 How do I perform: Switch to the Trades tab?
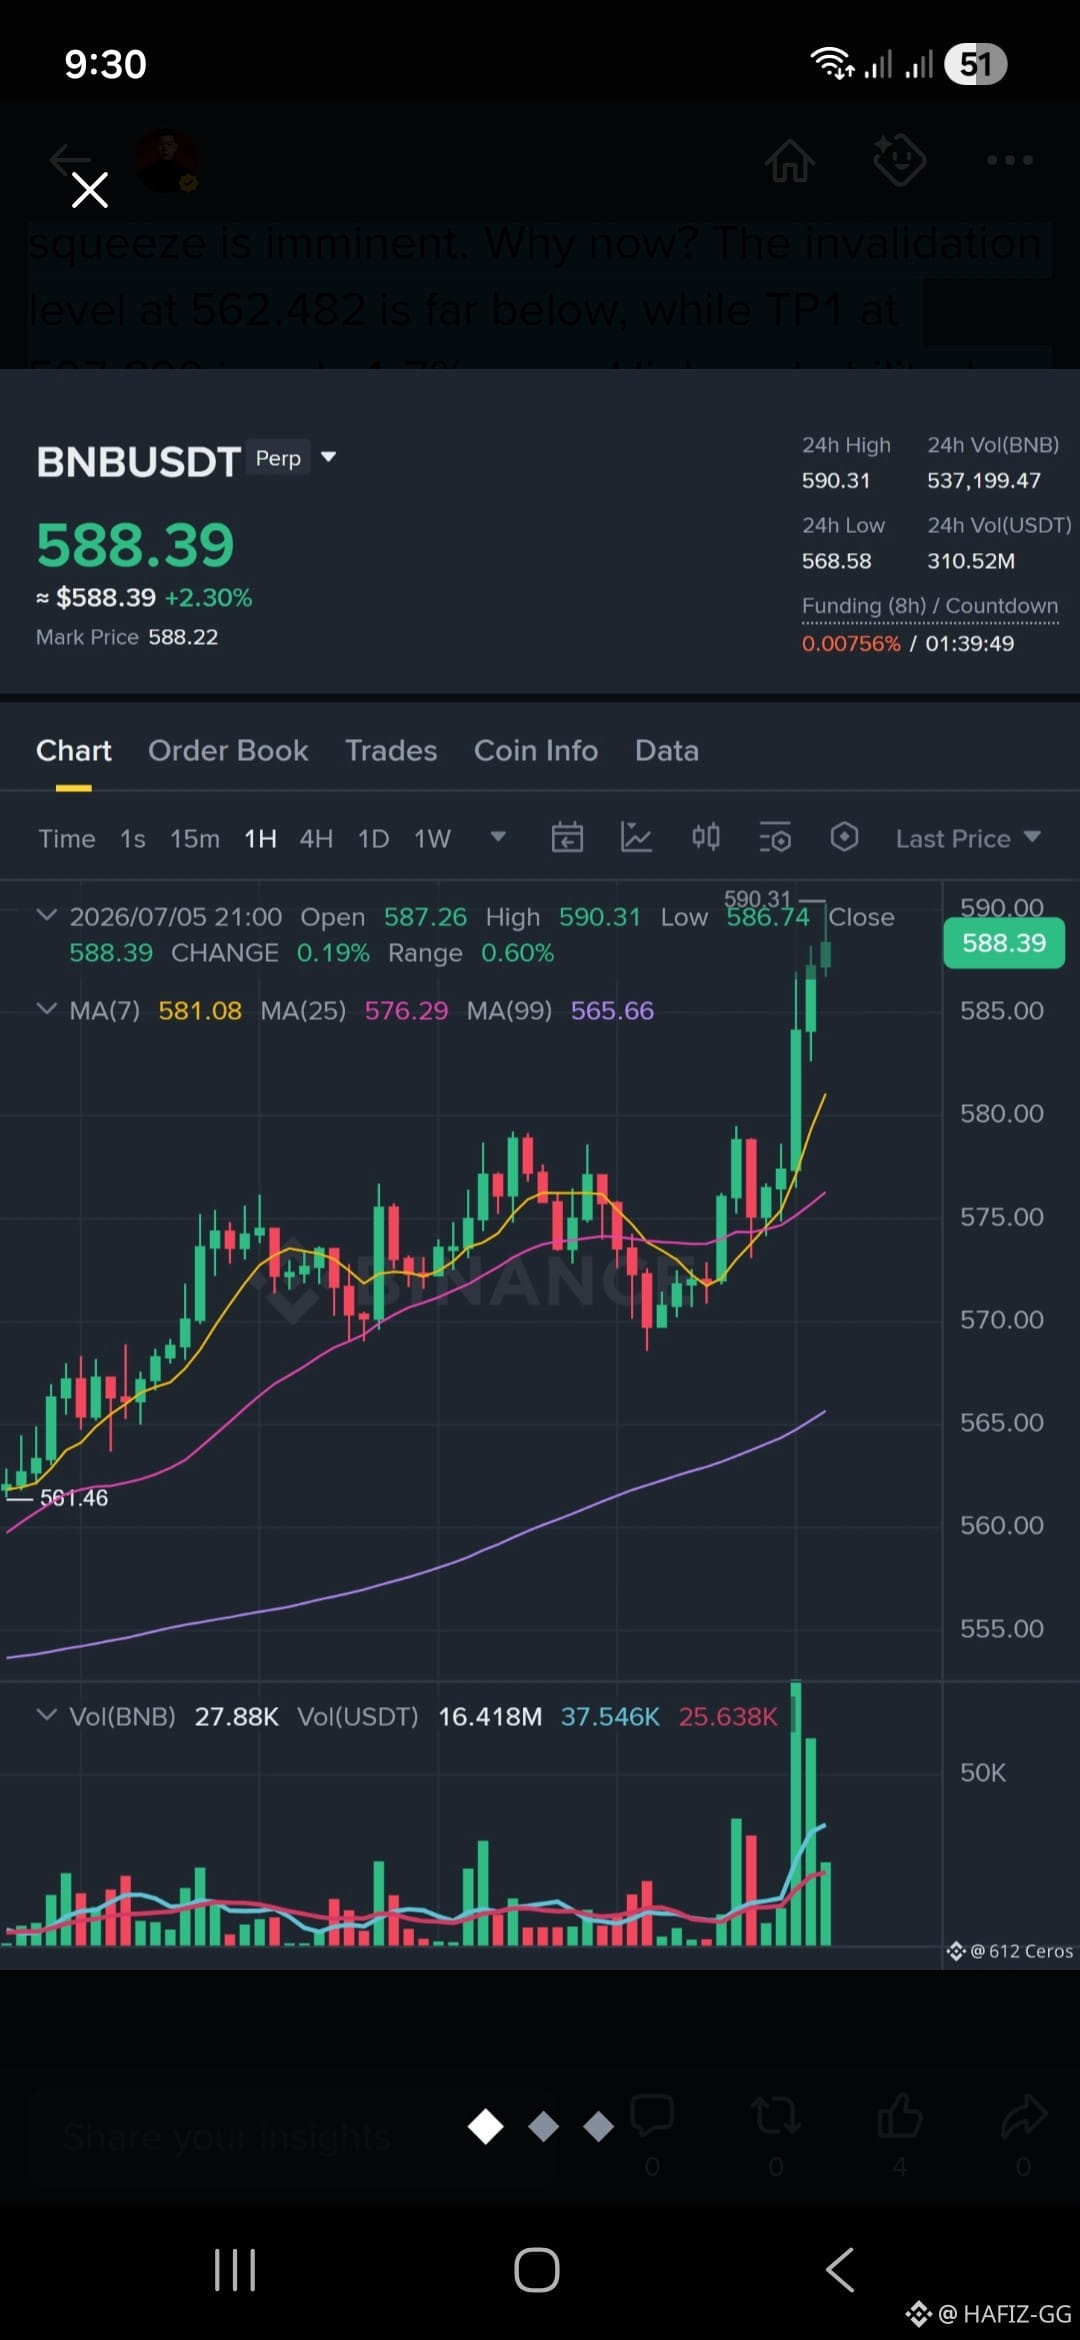click(x=391, y=751)
